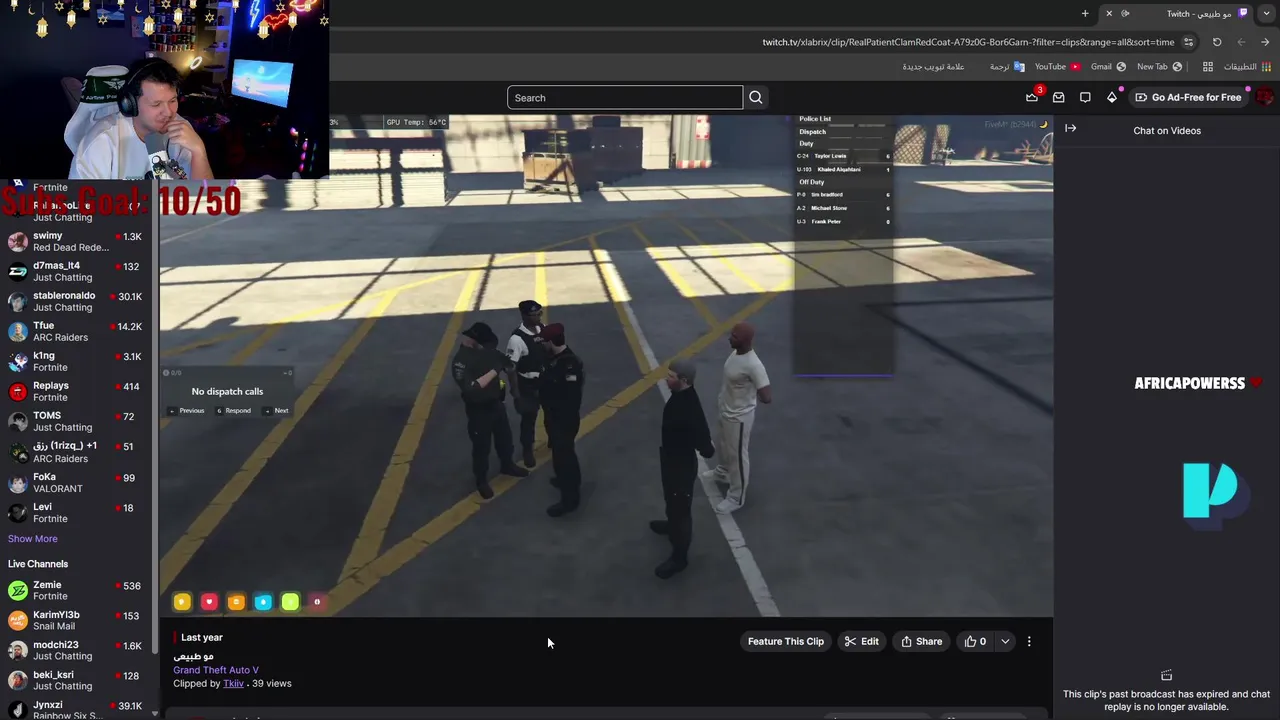Click Previous in dispatch calls panel
The width and height of the screenshot is (1280, 720).
pyautogui.click(x=187, y=411)
